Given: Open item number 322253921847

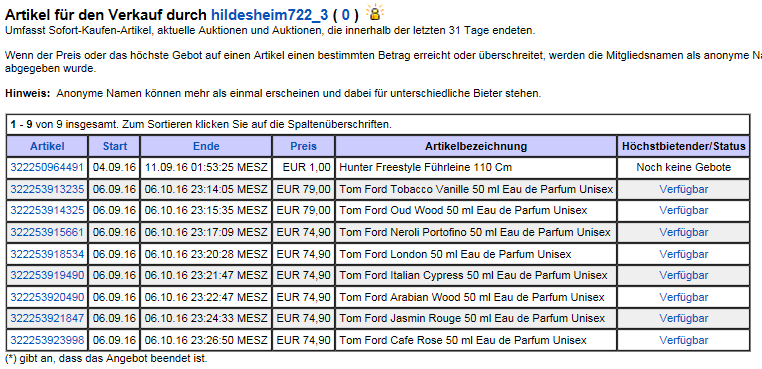Looking at the screenshot, I should point(47,318).
